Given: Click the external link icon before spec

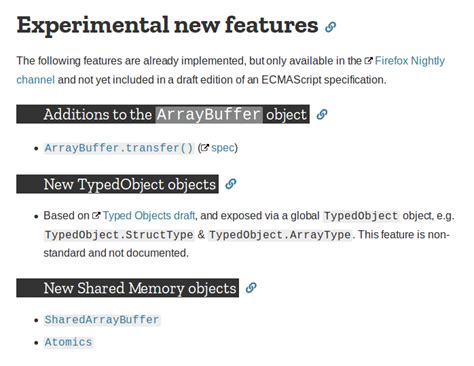Looking at the screenshot, I should click(205, 148).
